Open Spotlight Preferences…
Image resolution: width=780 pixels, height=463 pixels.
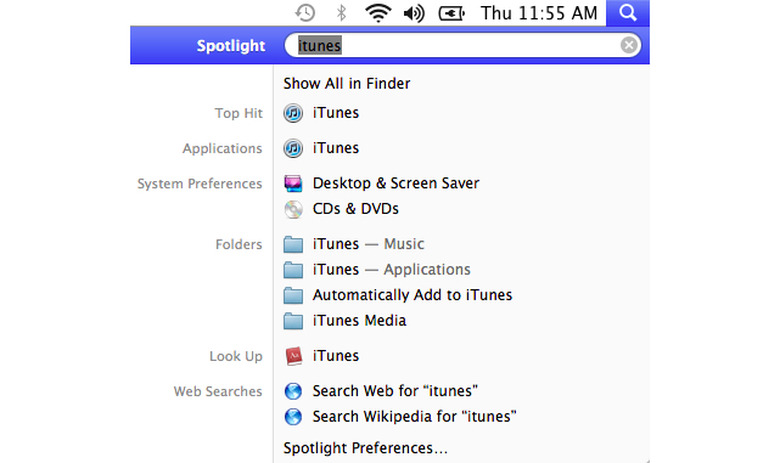(x=366, y=448)
